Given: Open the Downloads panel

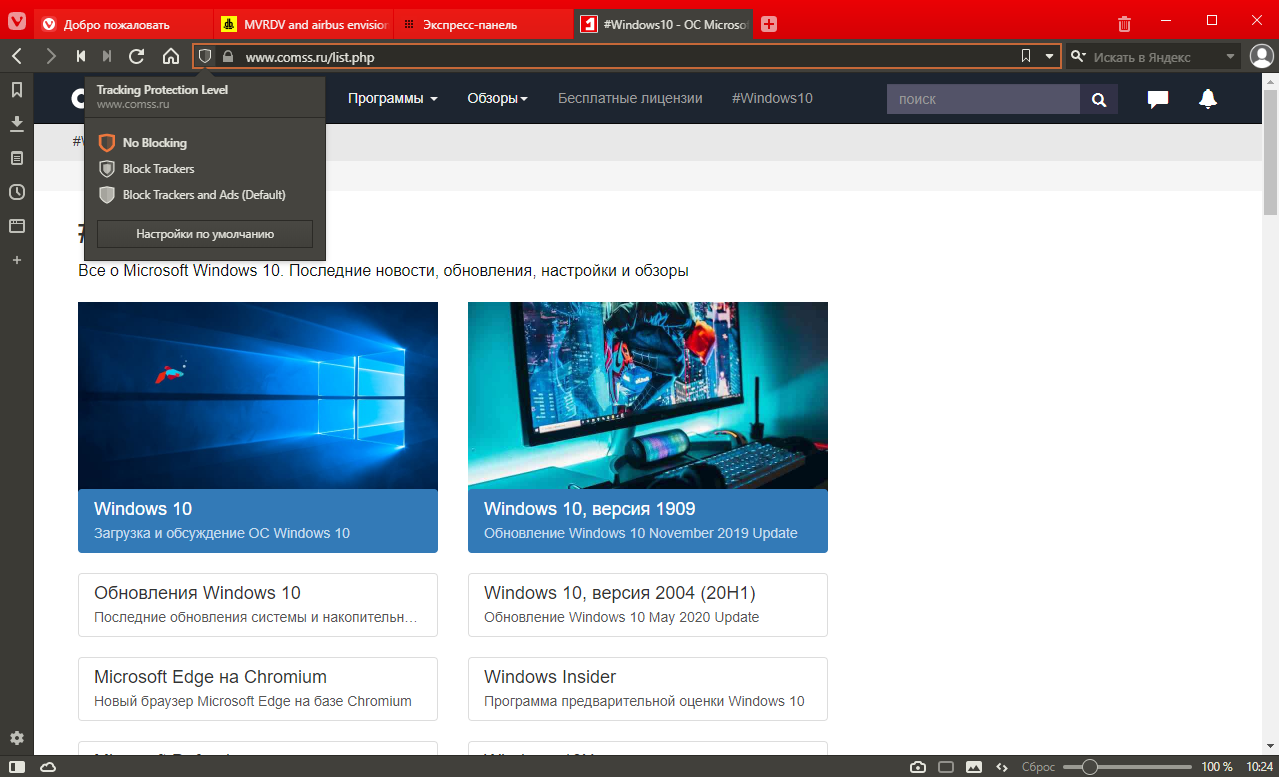Looking at the screenshot, I should pos(17,124).
